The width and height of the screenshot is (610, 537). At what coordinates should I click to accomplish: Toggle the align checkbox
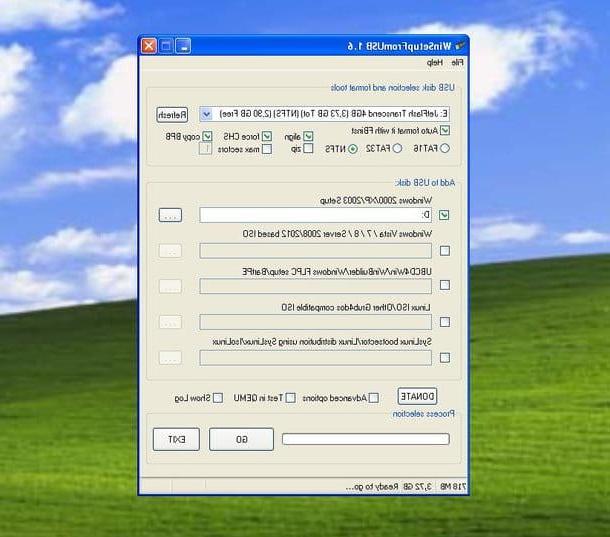[x=308, y=136]
